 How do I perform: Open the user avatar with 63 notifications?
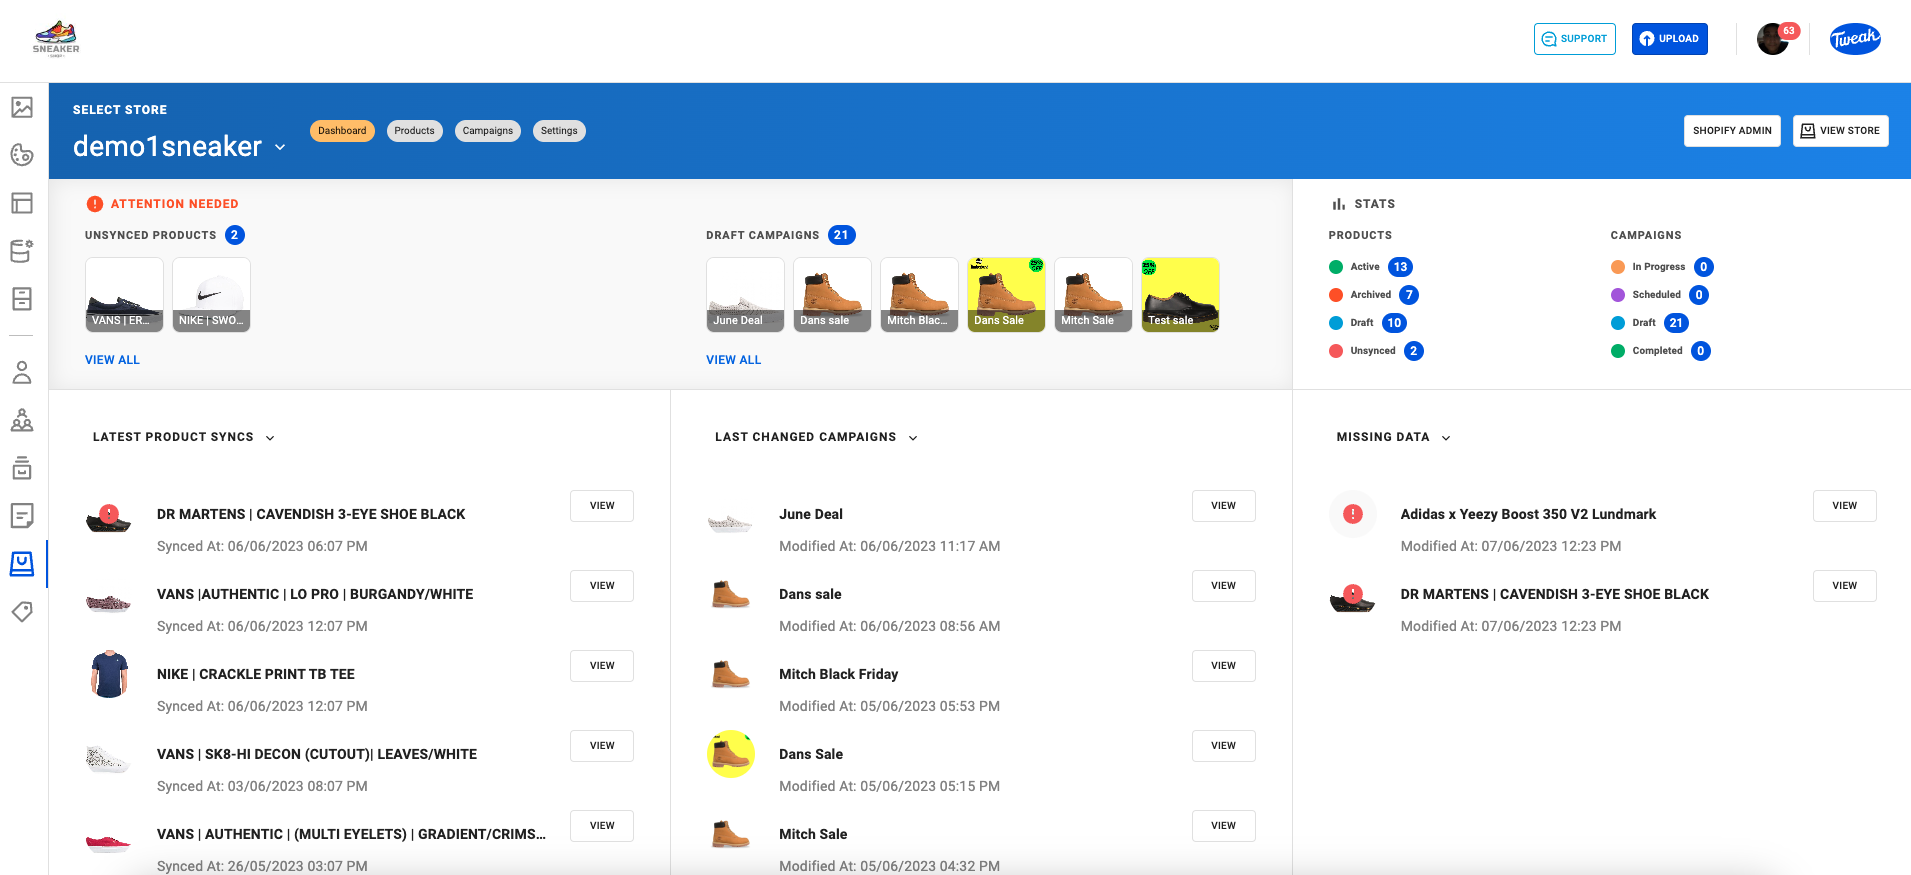pos(1773,39)
